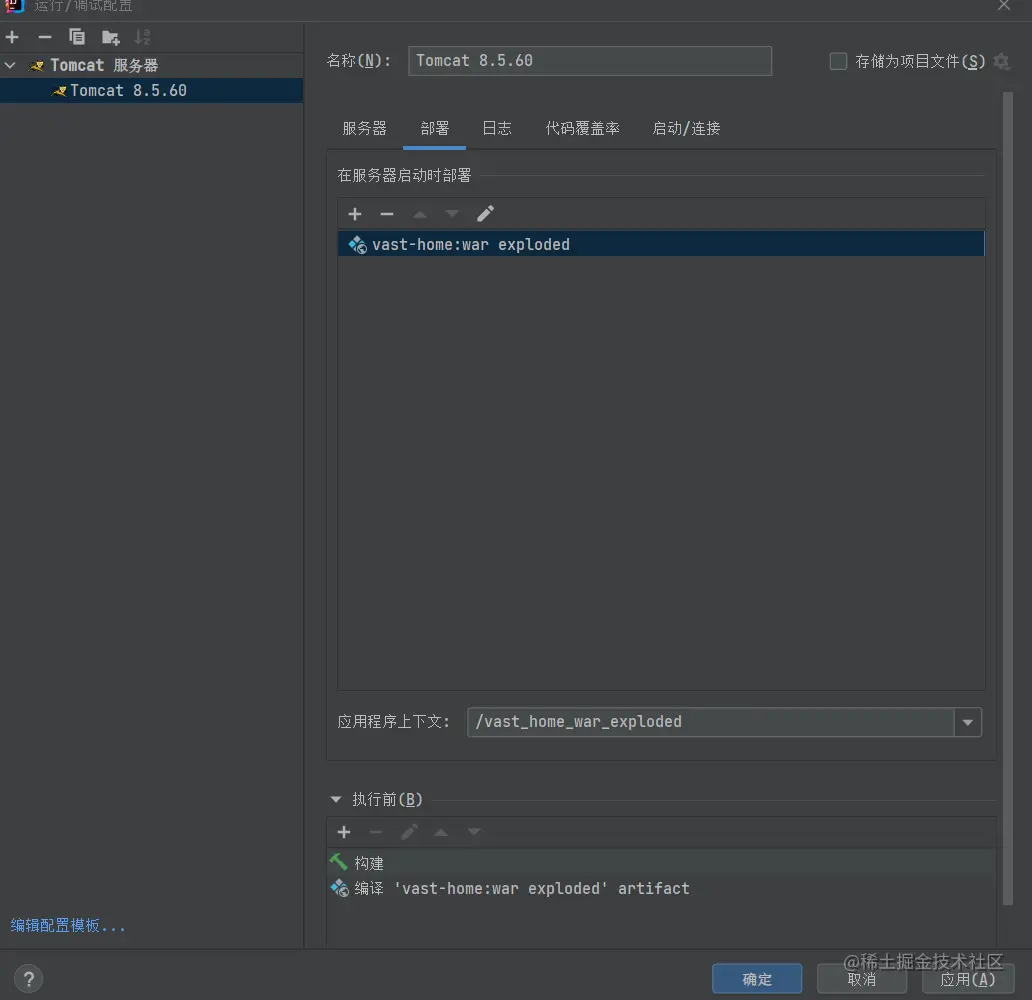Viewport: 1032px width, 1000px height.
Task: Open the 代码覆盖率 tab
Action: click(x=582, y=128)
